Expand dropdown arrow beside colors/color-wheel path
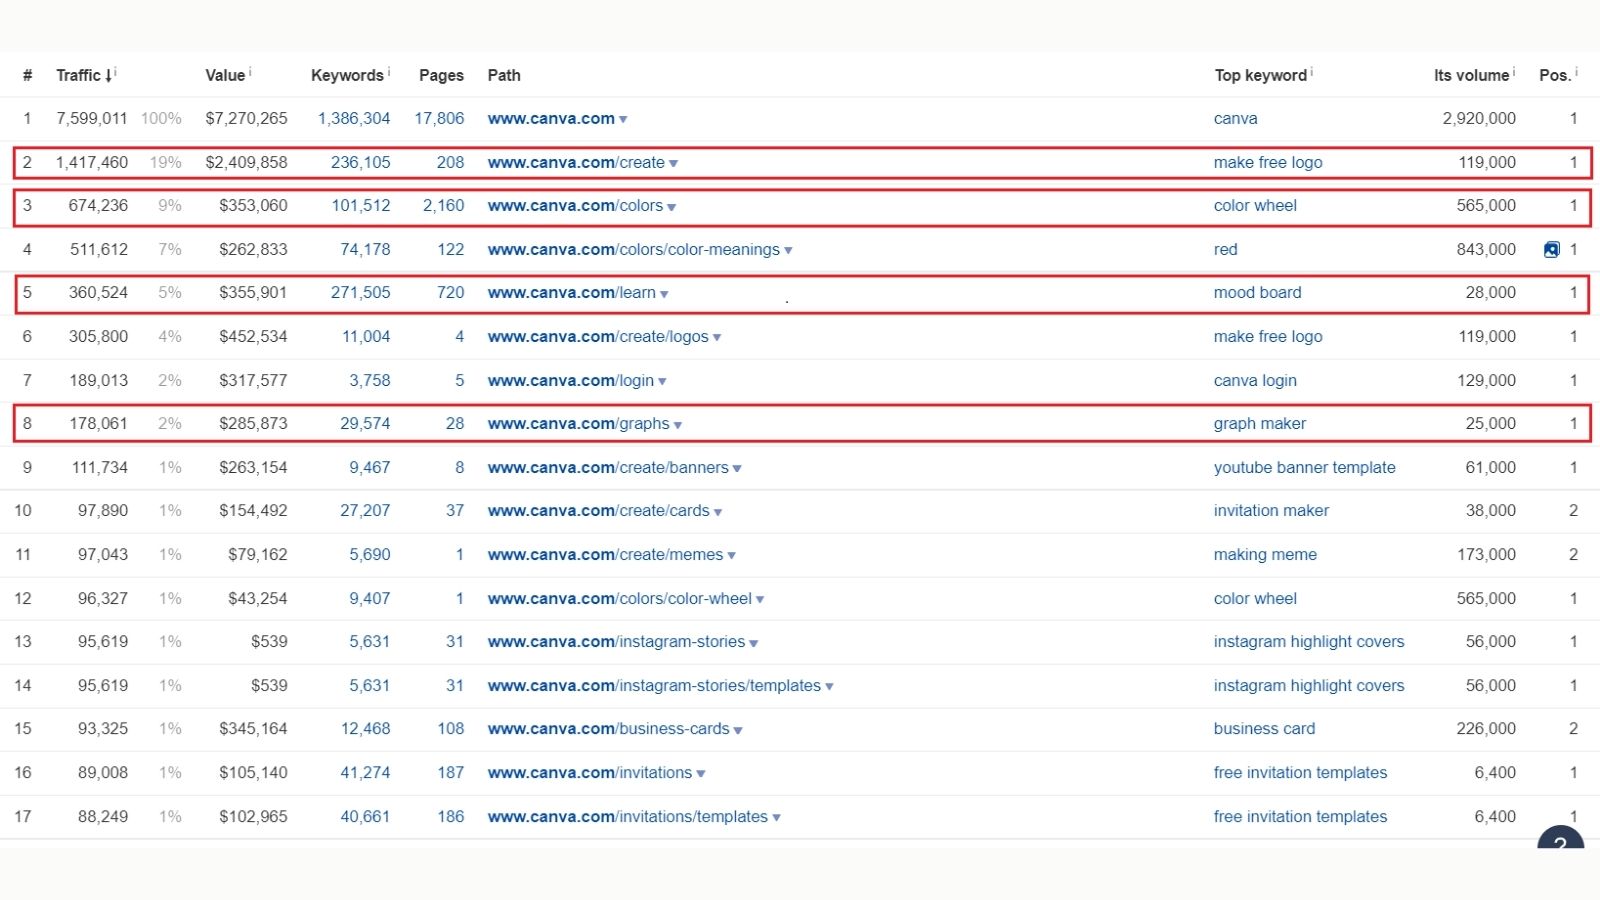The width and height of the screenshot is (1600, 900). click(760, 600)
